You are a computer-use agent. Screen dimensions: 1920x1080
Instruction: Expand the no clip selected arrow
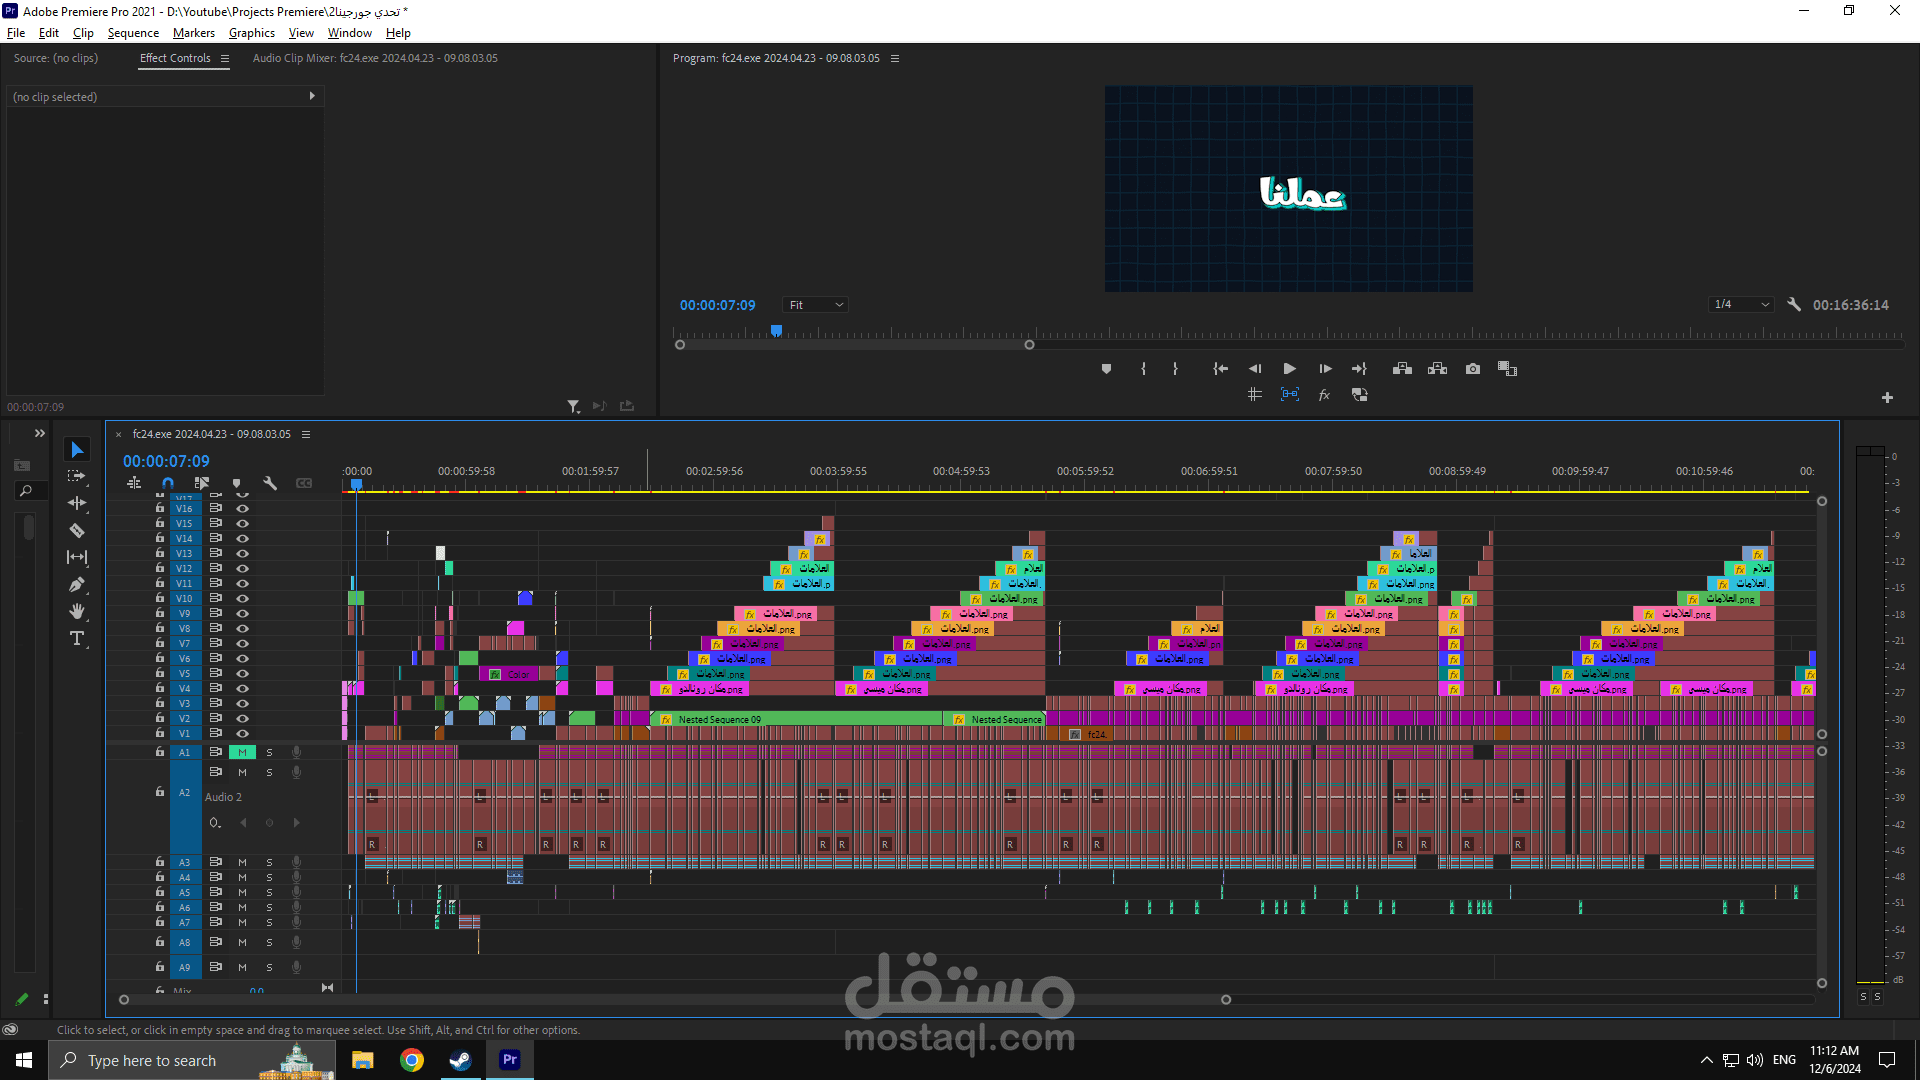coord(312,96)
